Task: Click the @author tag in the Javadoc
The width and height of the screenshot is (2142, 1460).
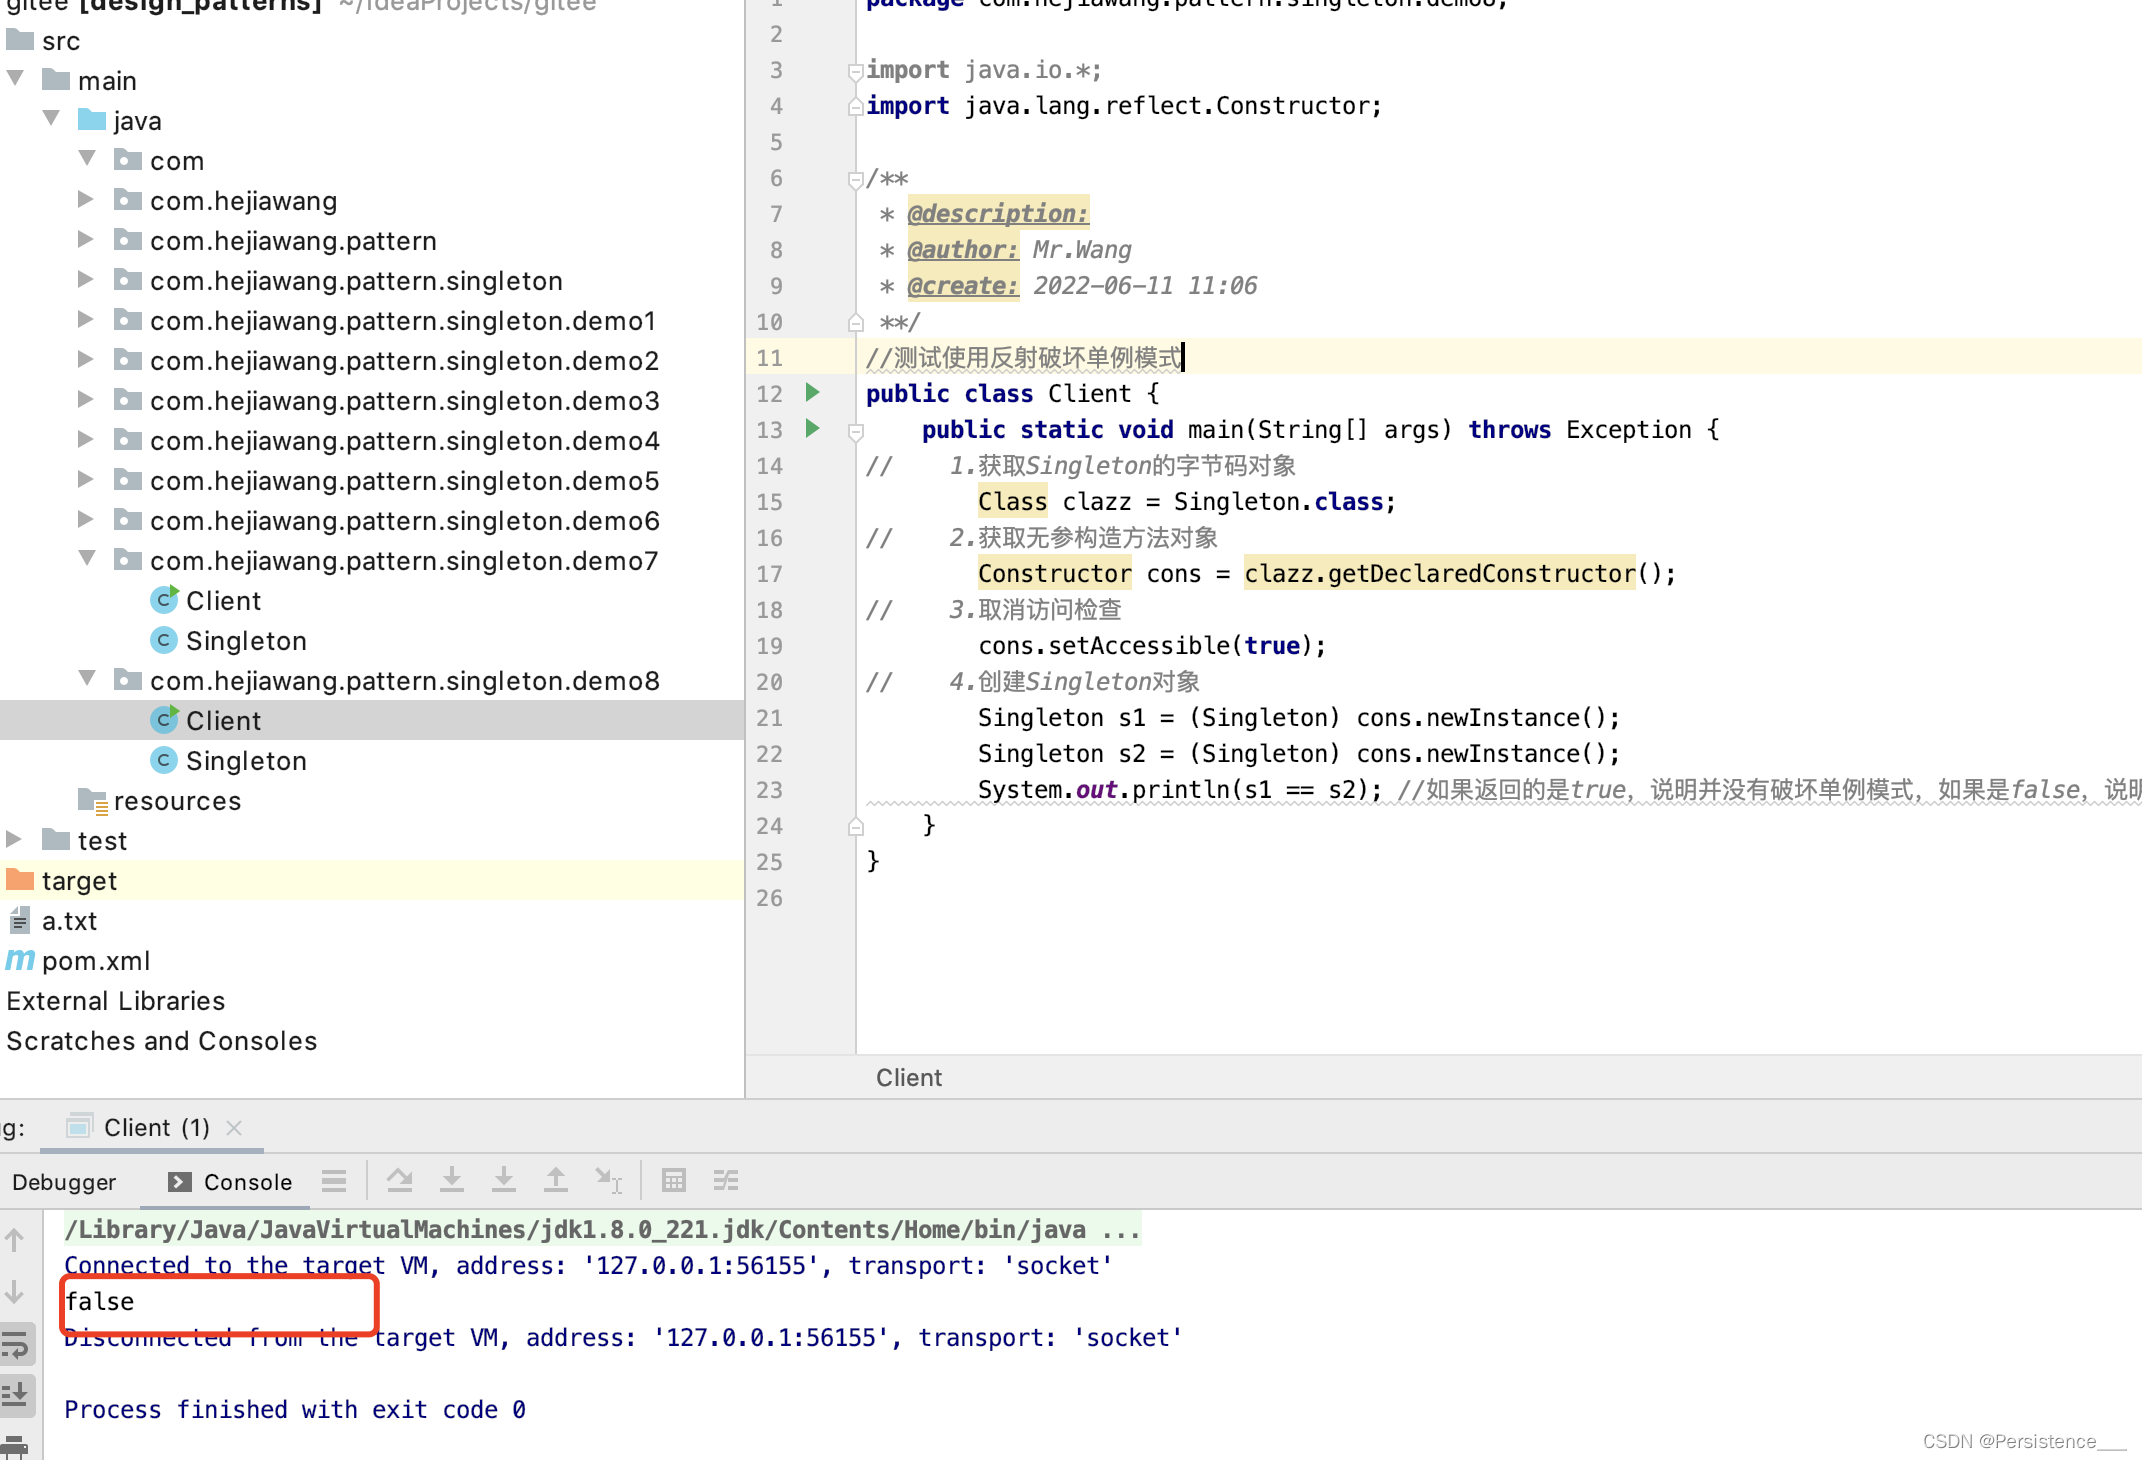Action: coord(962,249)
